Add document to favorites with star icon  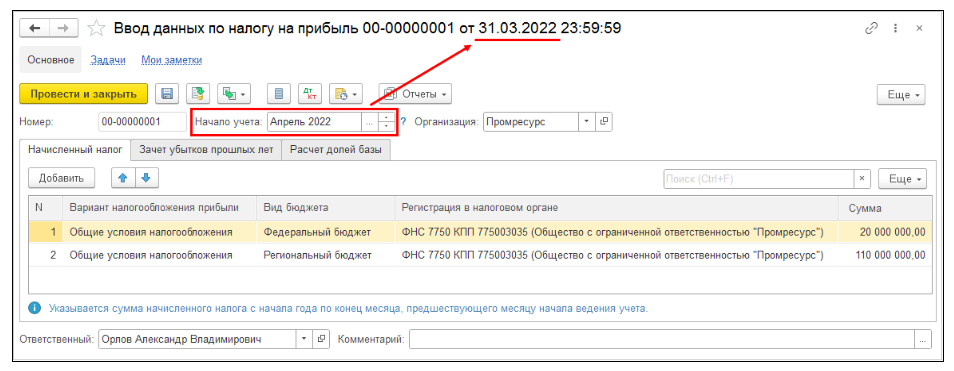coord(96,29)
